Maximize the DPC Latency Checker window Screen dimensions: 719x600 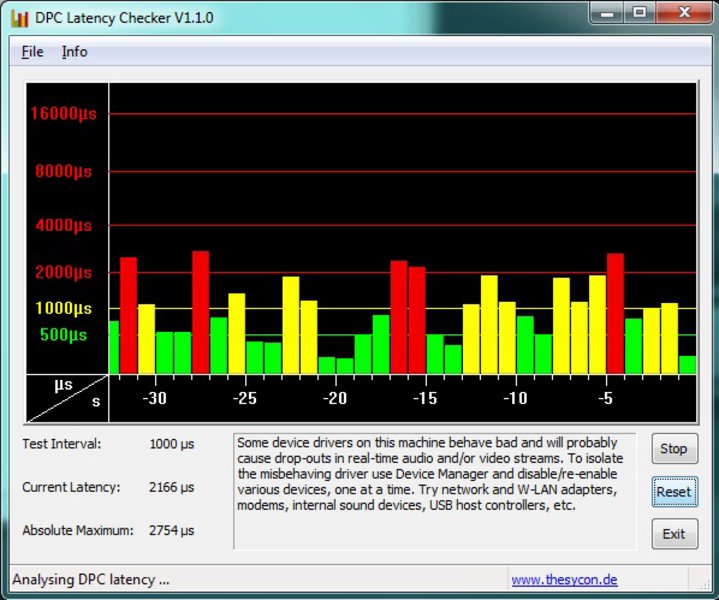[640, 12]
